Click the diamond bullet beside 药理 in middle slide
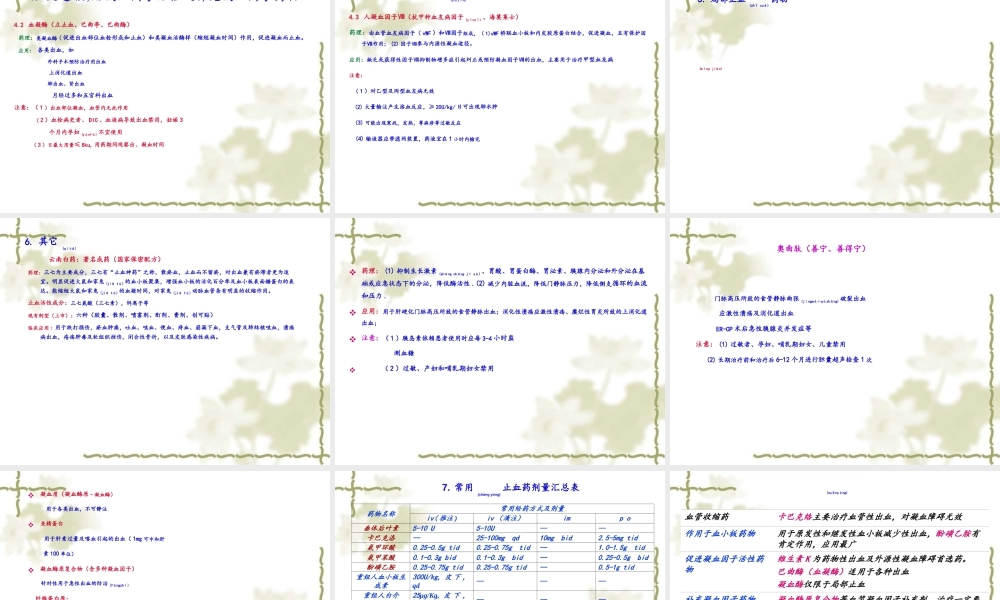Viewport: 1000px width, 600px height. pyautogui.click(x=352, y=270)
